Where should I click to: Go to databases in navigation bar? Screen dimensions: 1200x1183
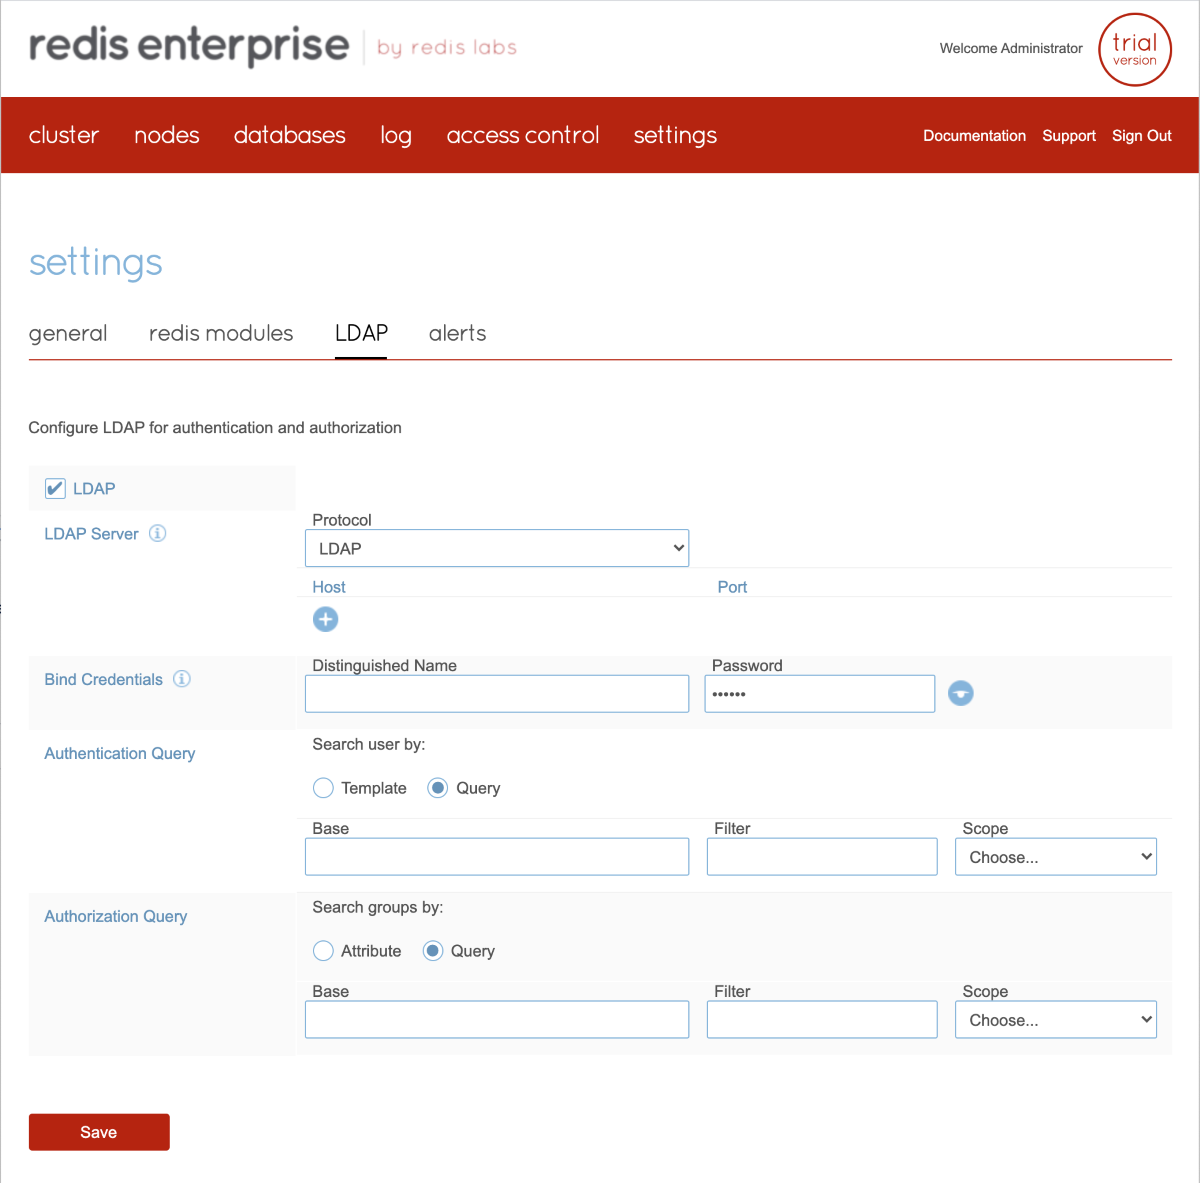(x=289, y=135)
